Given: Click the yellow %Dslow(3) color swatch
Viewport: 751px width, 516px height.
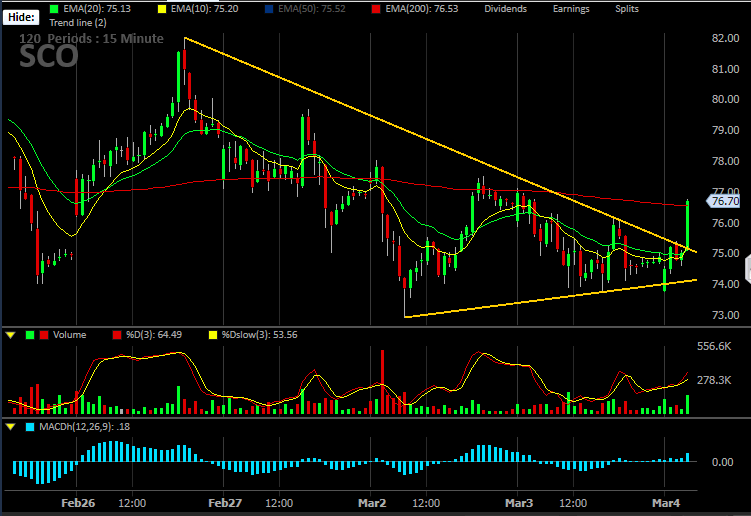Looking at the screenshot, I should (x=213, y=335).
